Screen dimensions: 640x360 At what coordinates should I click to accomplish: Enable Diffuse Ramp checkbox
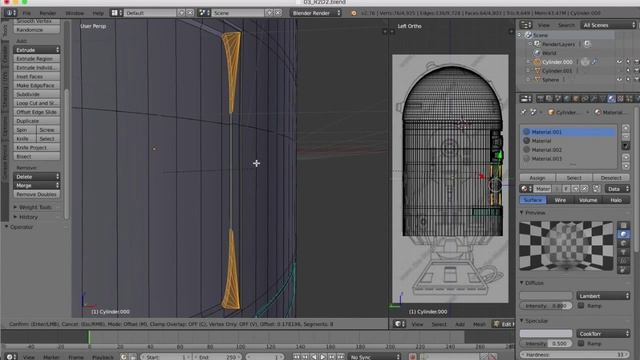tap(581, 305)
